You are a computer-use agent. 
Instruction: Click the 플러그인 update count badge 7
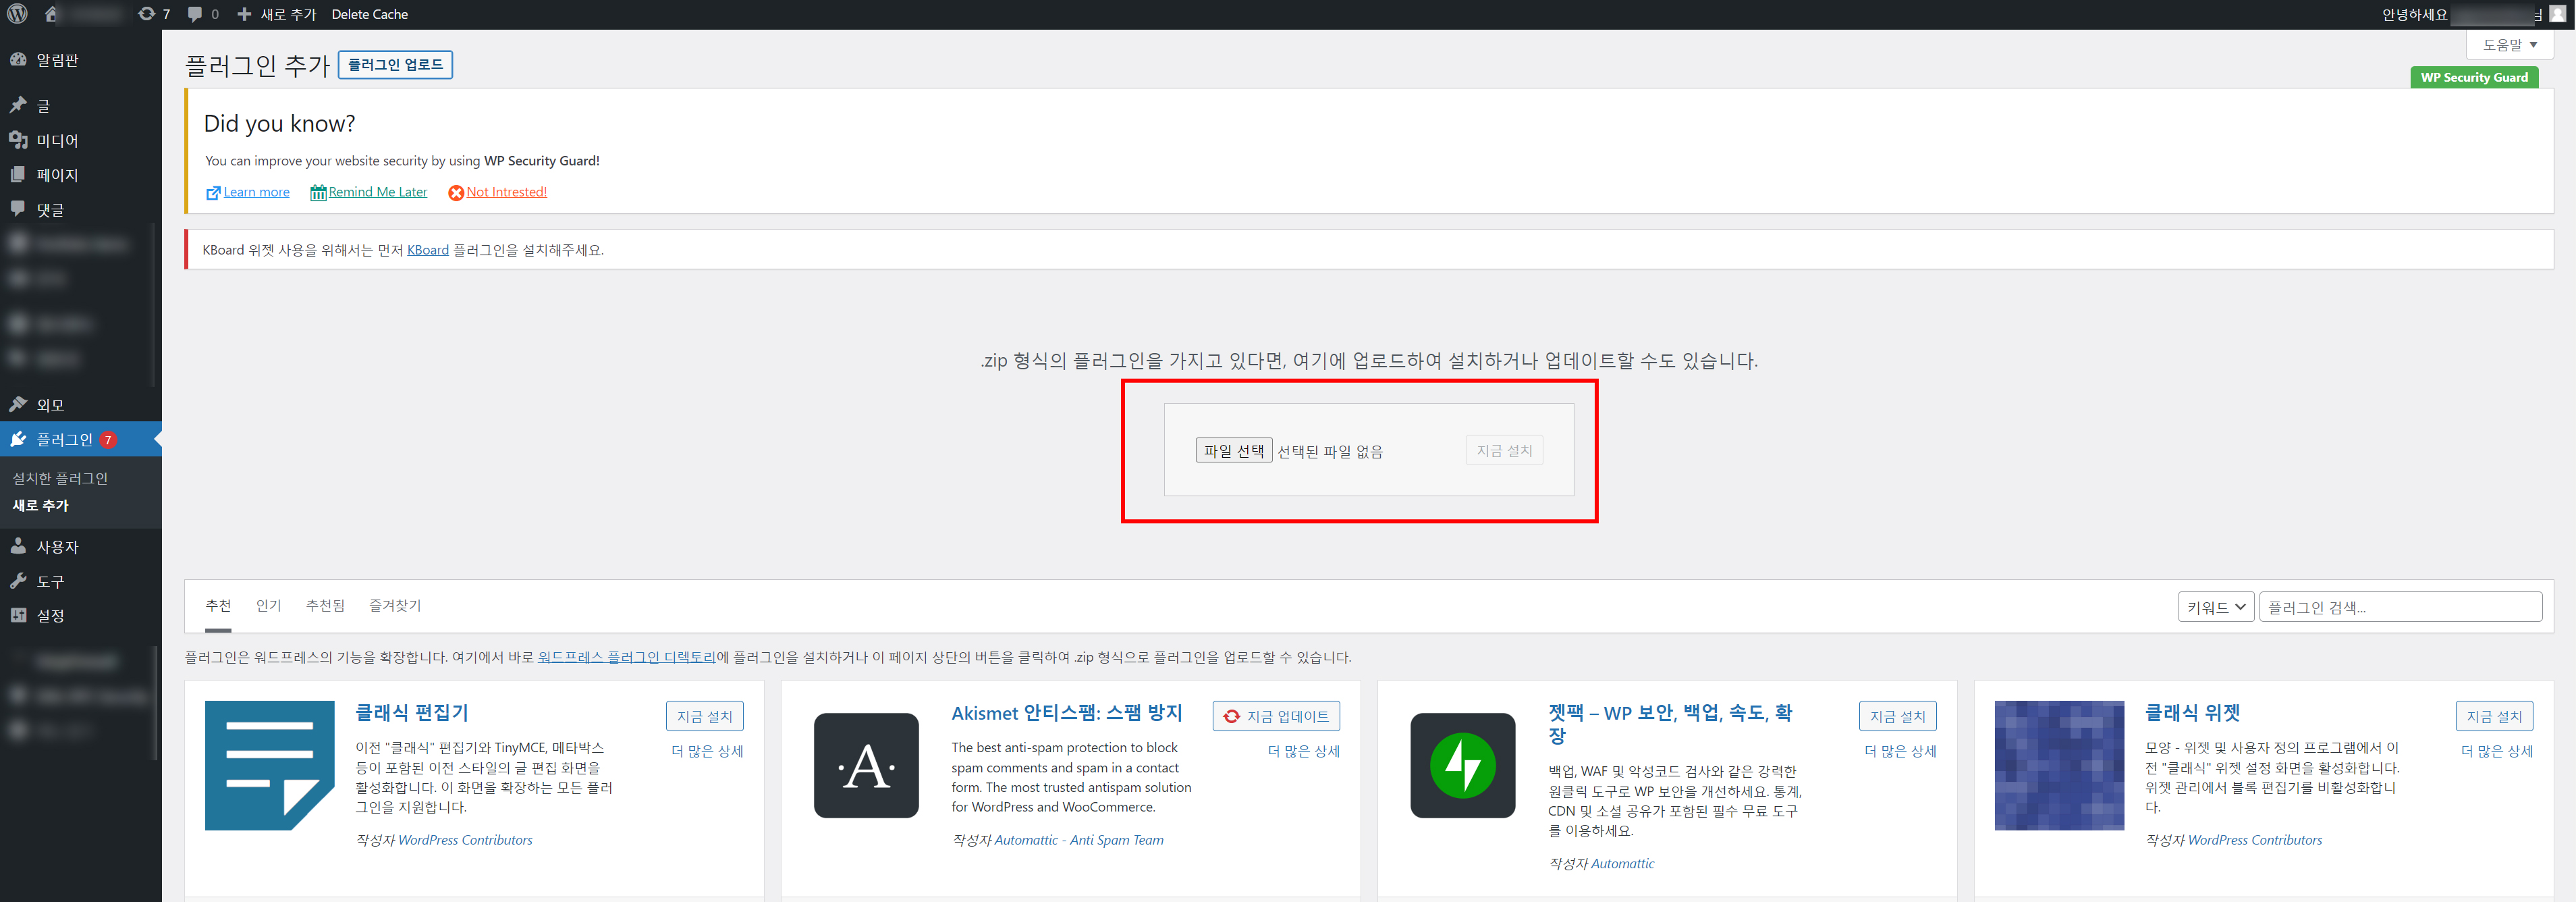point(108,440)
